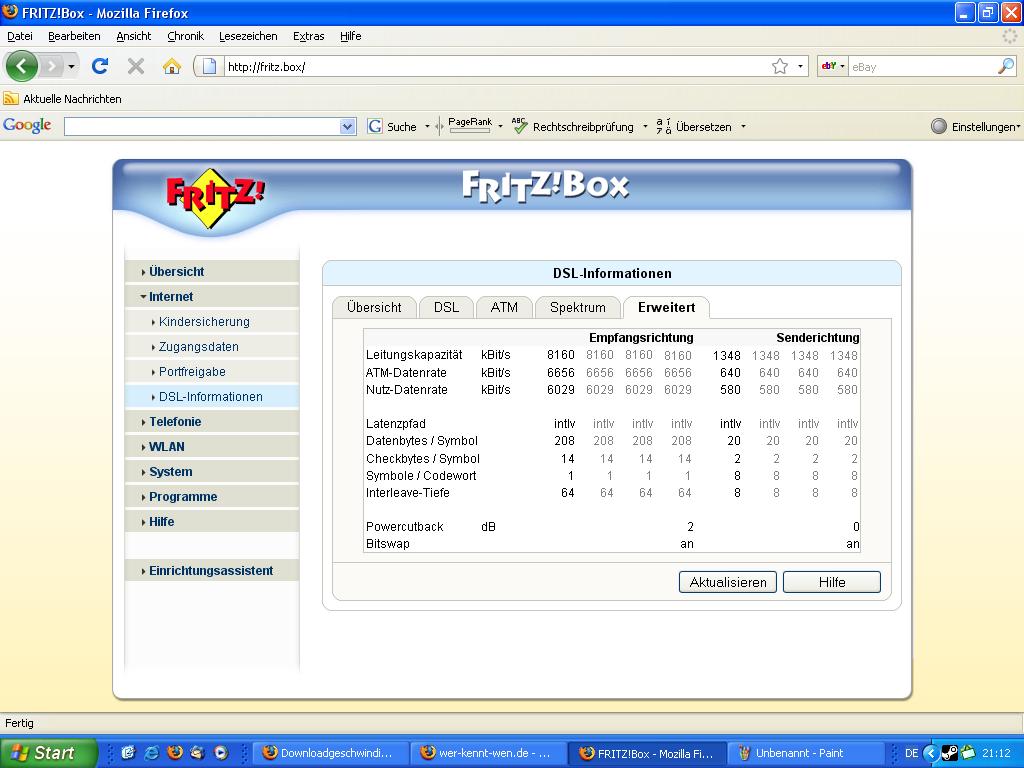Open the Rechtschreibprüfung dropdown arrow

pos(645,127)
